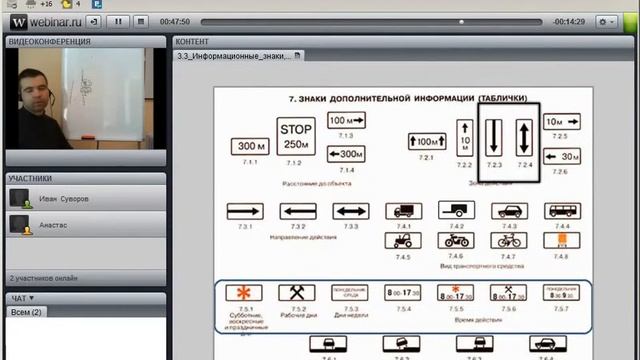Click the left arrow sign 7.3.2
Screen dimensions: 640x360
point(298,211)
